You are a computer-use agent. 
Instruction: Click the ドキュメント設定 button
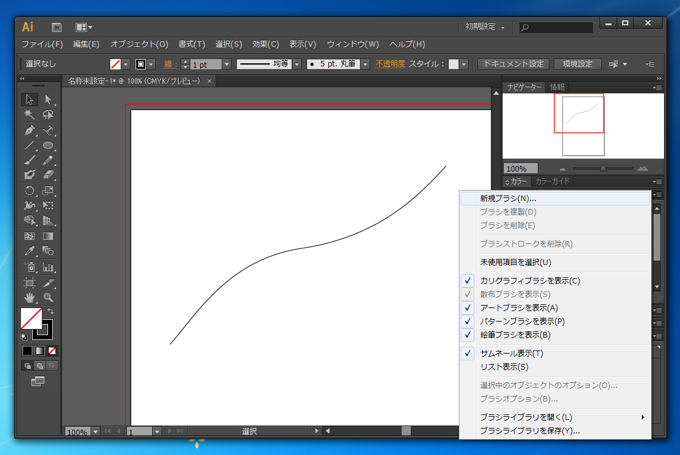click(513, 64)
